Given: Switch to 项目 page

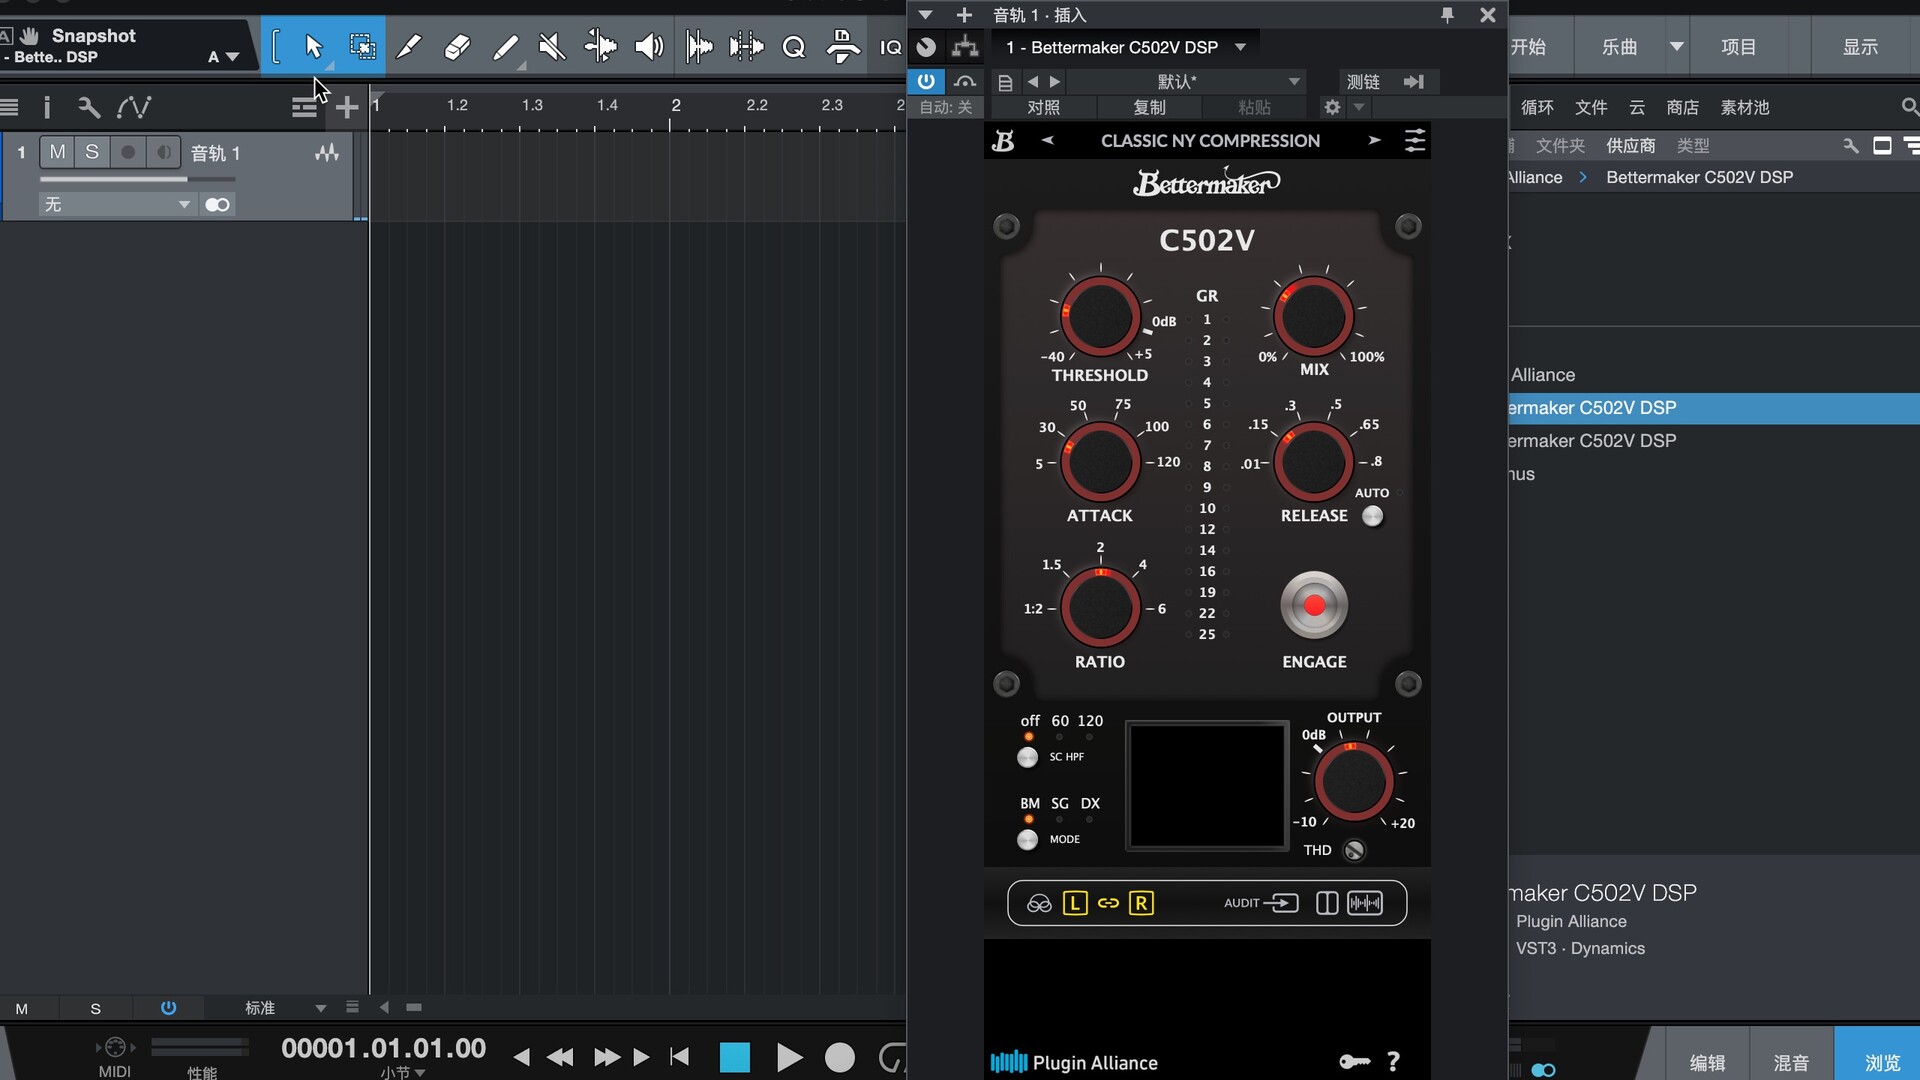Looking at the screenshot, I should pos(1739,47).
